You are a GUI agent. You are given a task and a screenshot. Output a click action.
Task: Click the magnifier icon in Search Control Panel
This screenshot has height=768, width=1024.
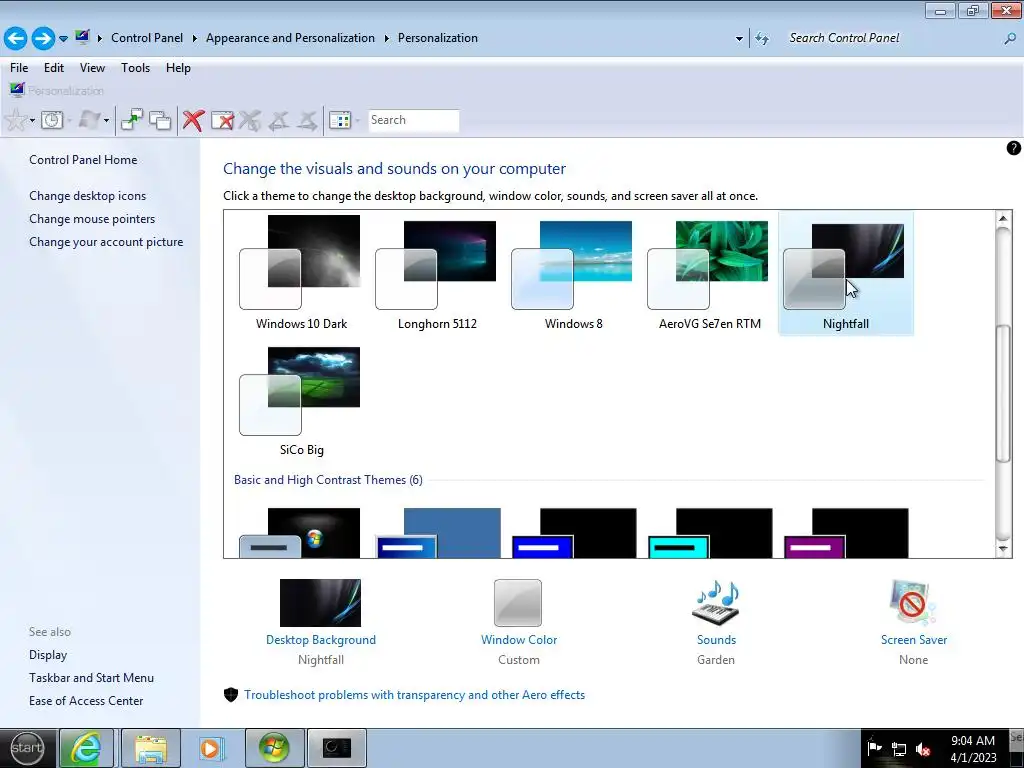click(x=1010, y=39)
